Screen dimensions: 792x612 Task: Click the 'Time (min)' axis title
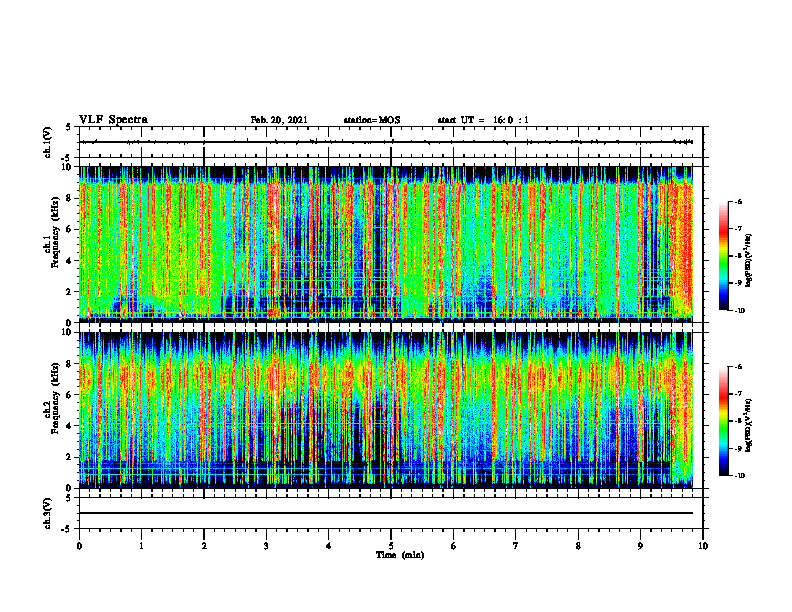point(400,555)
